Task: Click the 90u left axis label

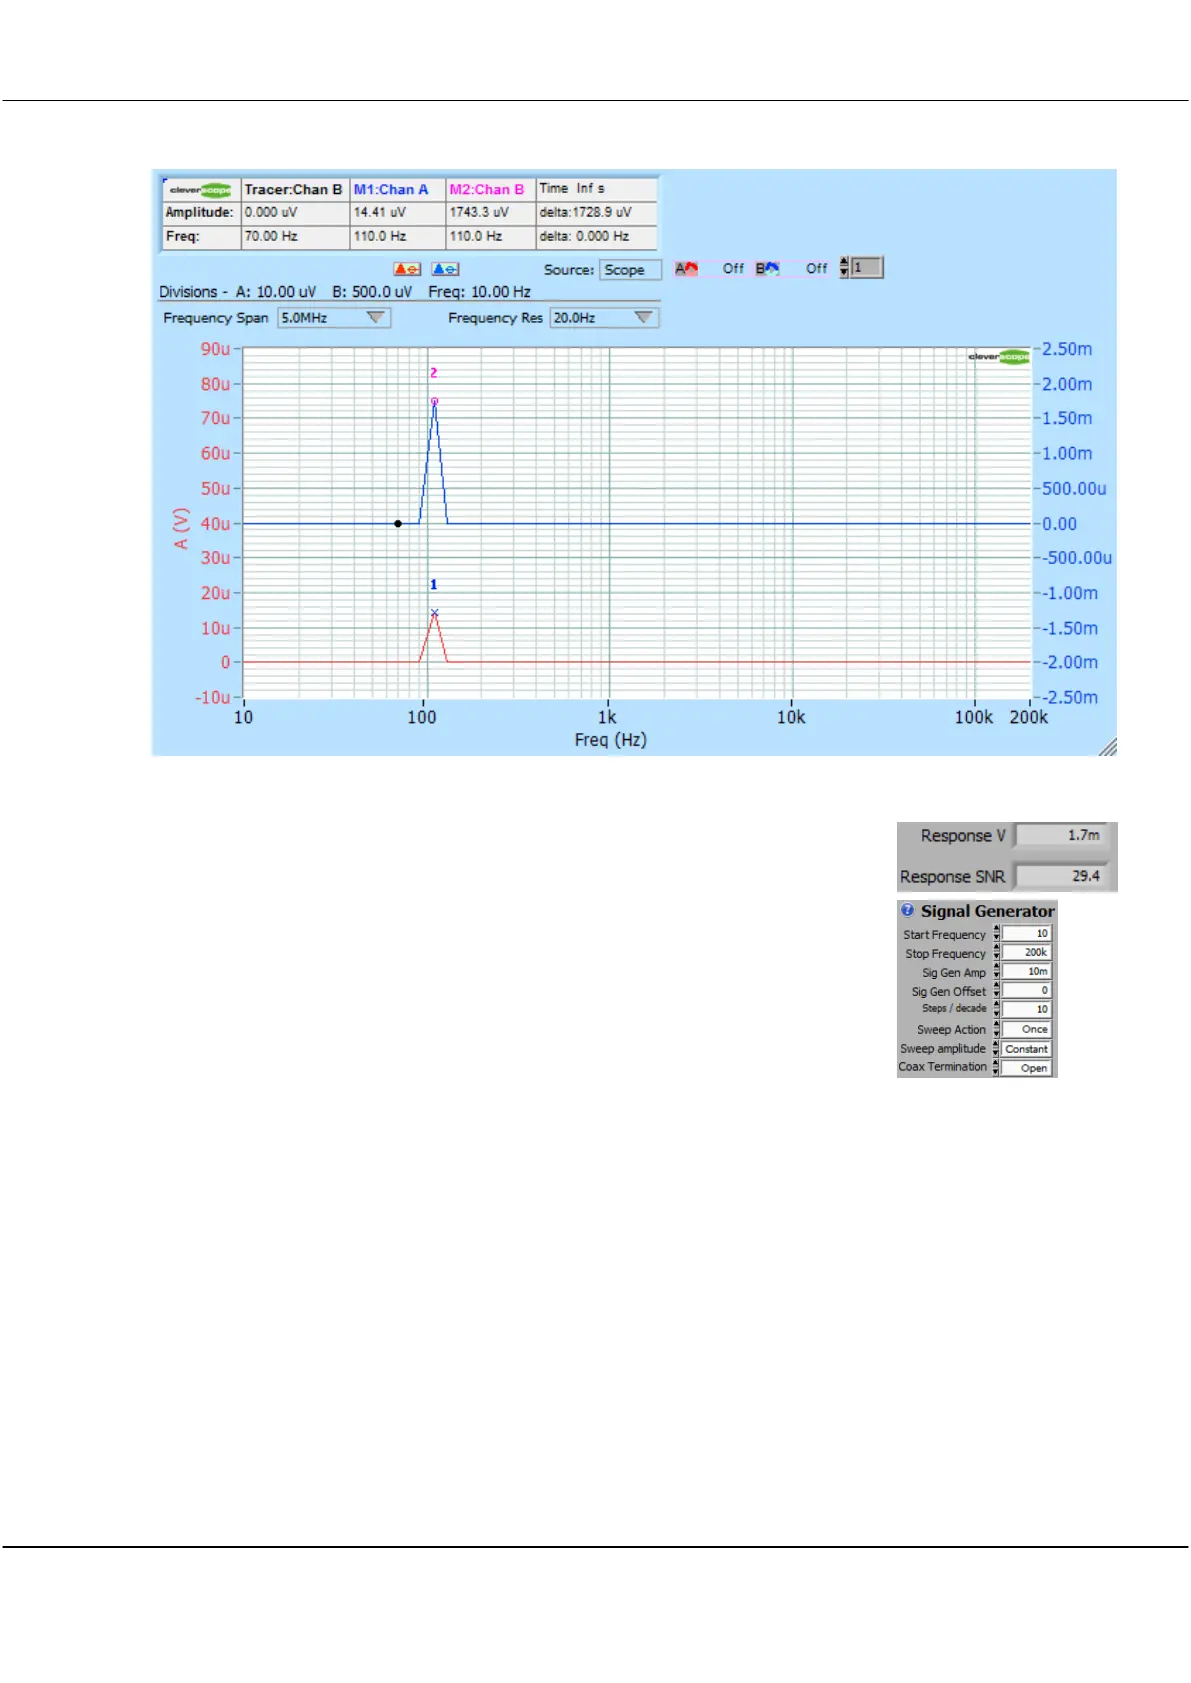Action: [215, 349]
